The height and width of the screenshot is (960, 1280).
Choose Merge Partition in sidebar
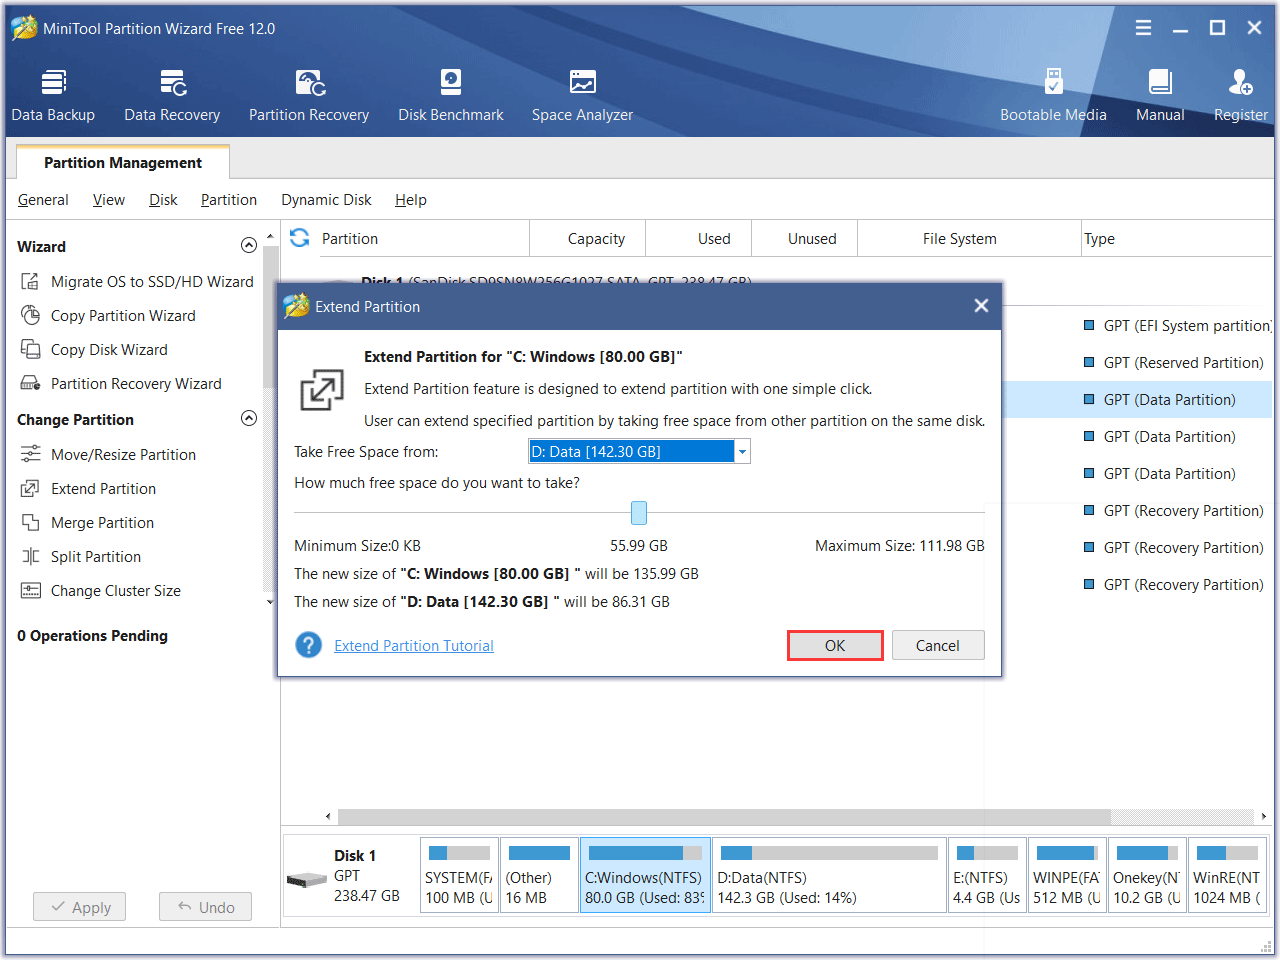pyautogui.click(x=87, y=523)
